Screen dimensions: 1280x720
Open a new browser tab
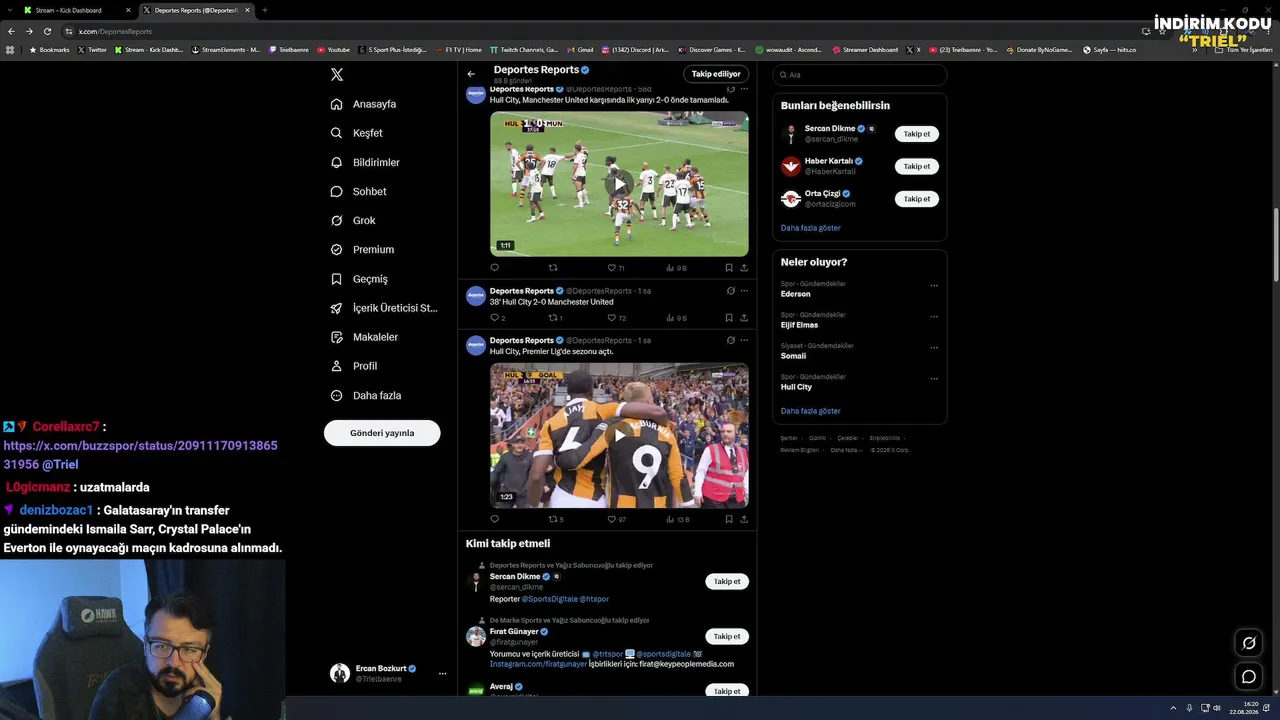click(264, 10)
